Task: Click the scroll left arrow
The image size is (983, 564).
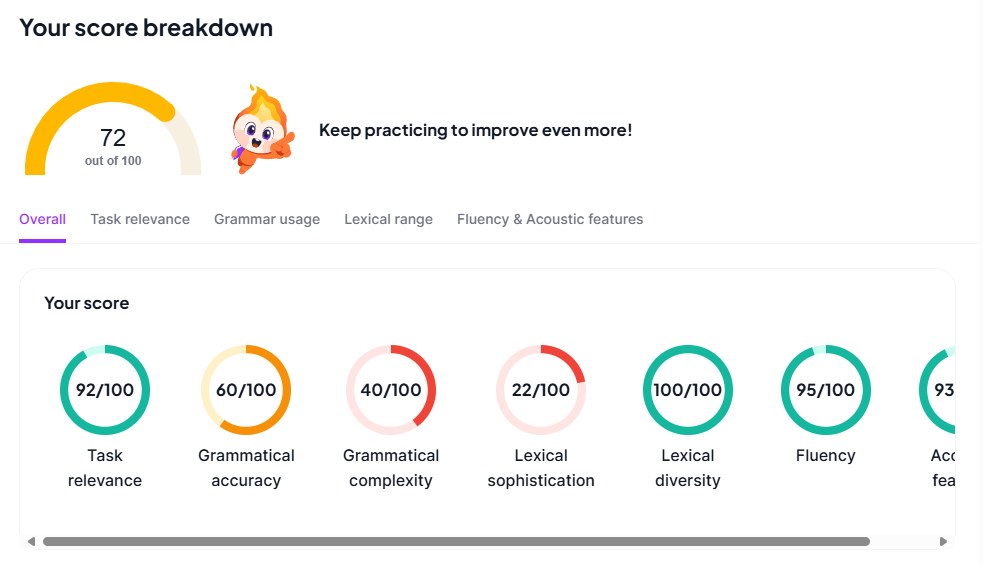Action: [x=32, y=542]
